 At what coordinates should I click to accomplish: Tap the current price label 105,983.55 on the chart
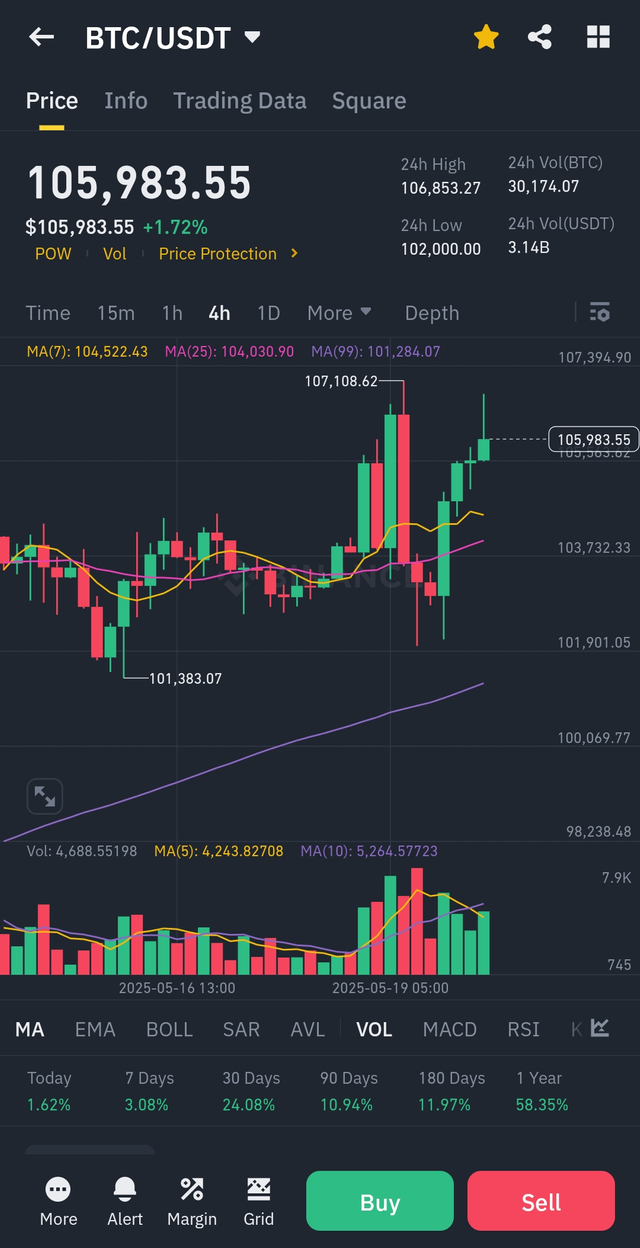[594, 439]
